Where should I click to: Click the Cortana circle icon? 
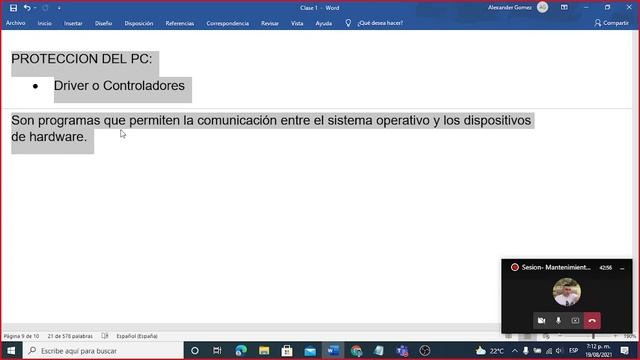195,351
